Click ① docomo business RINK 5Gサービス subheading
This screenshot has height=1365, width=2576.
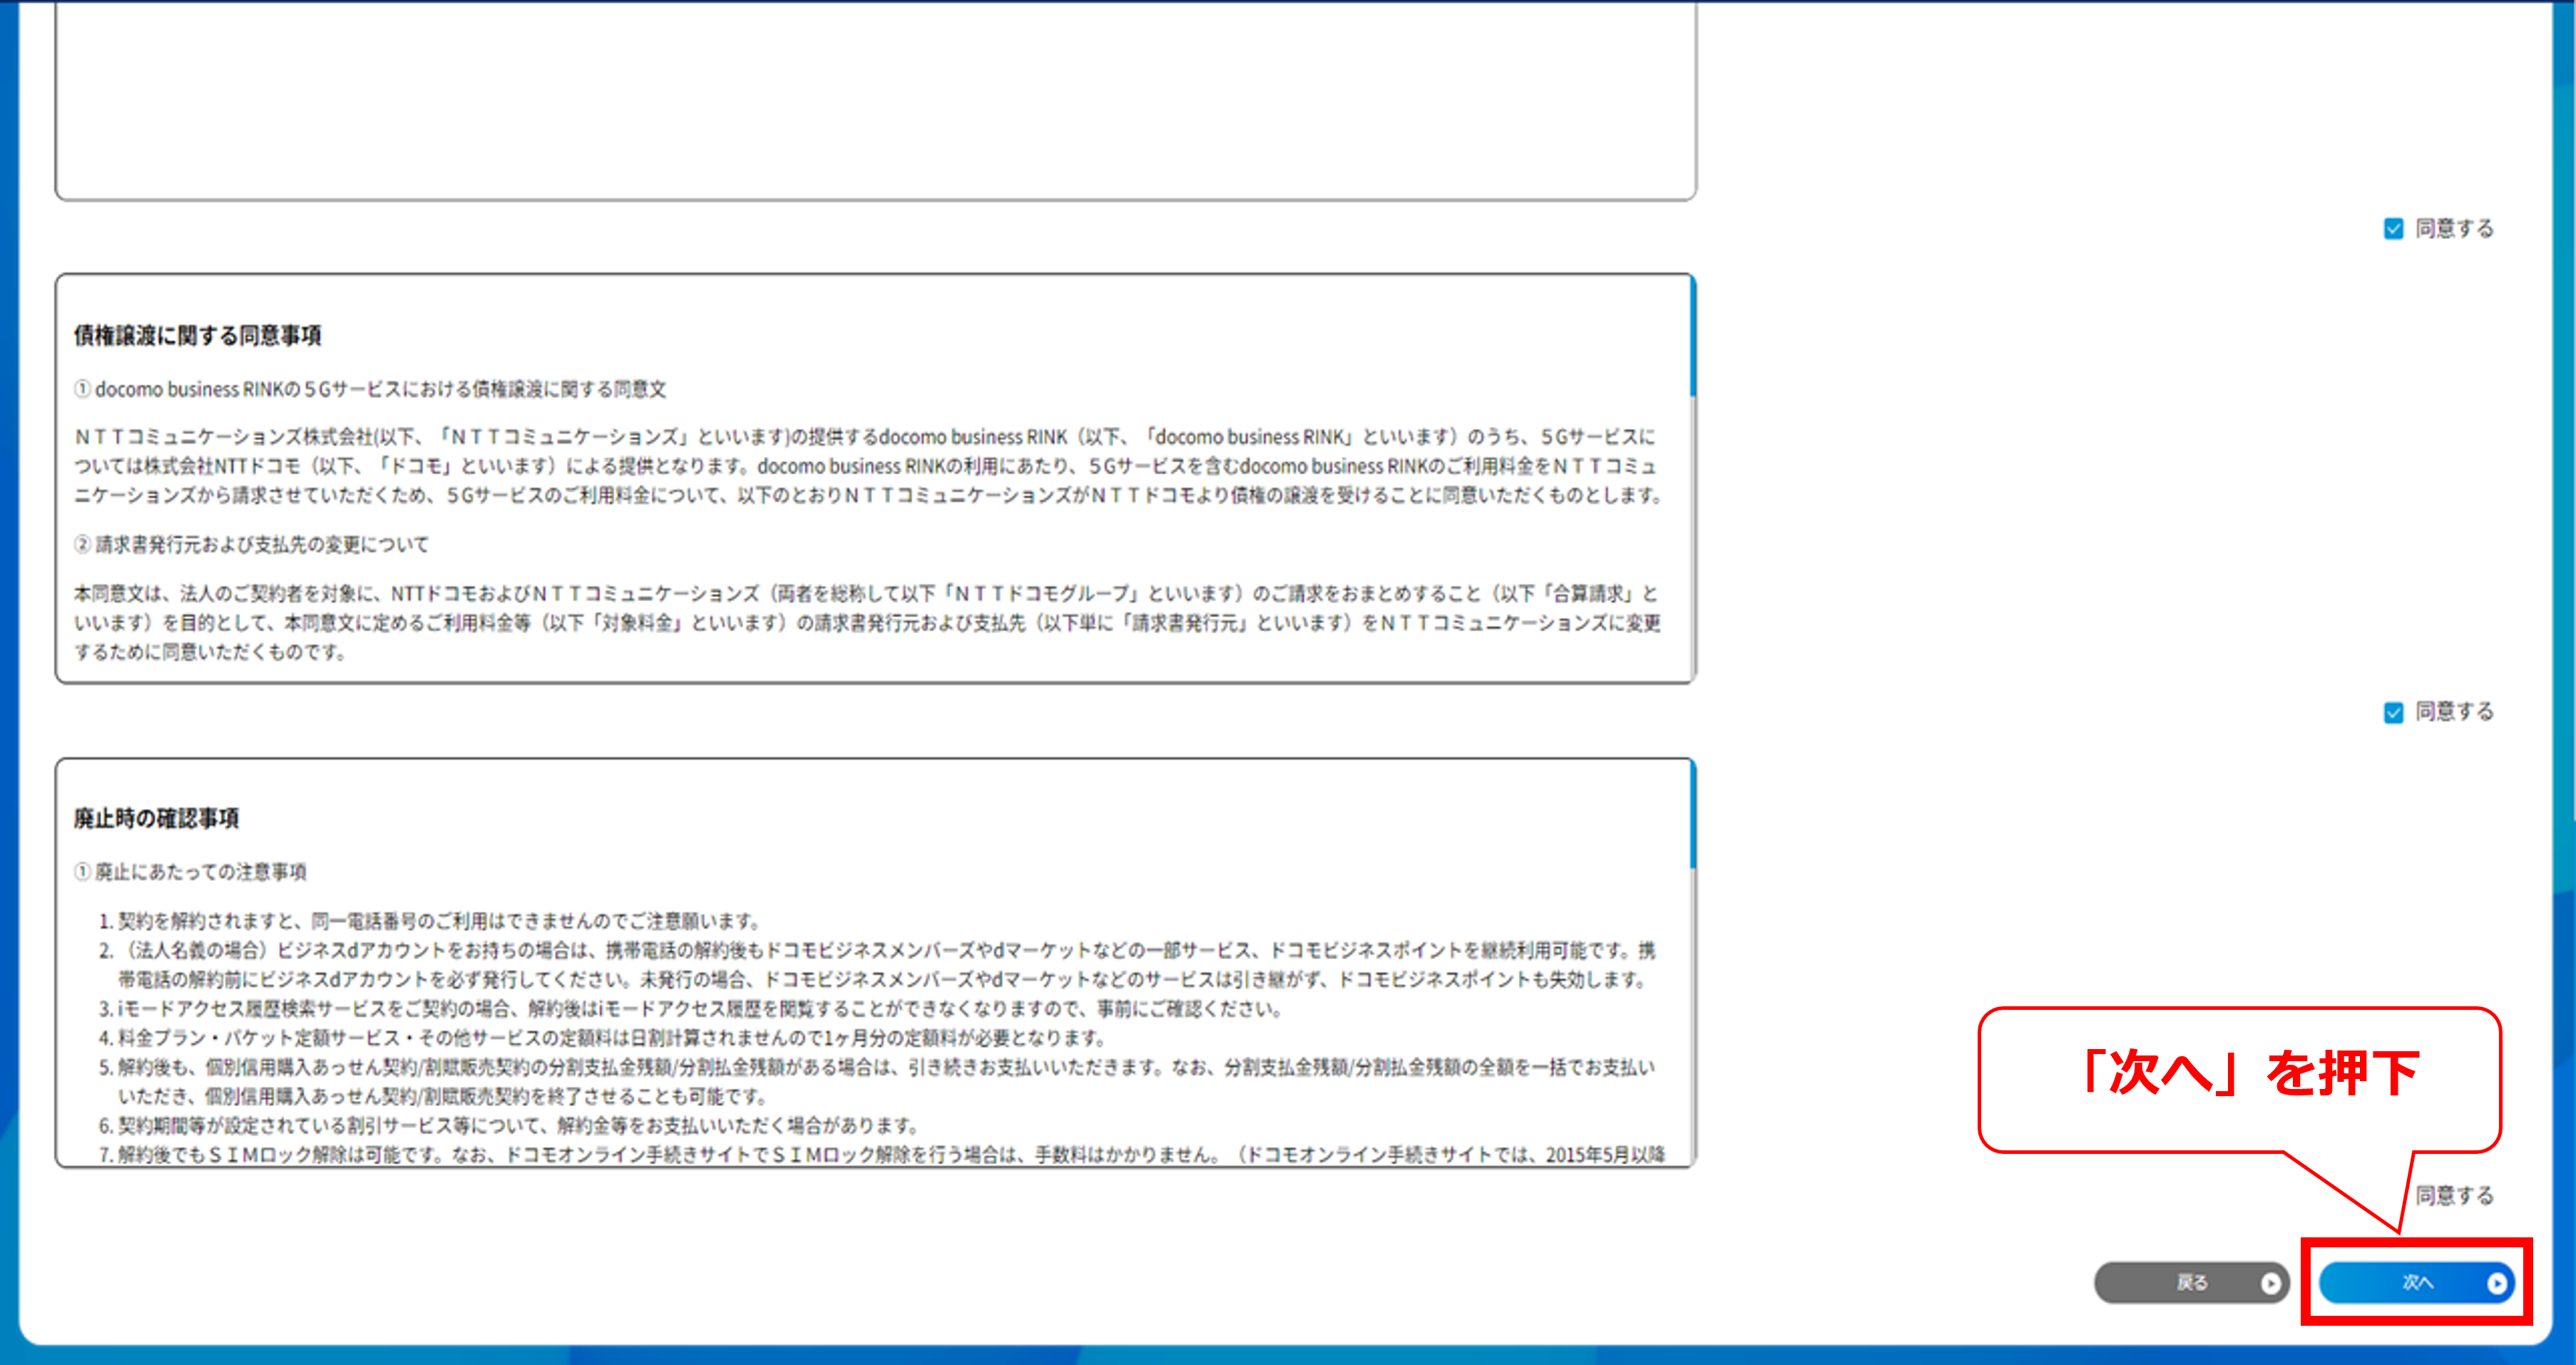point(370,389)
